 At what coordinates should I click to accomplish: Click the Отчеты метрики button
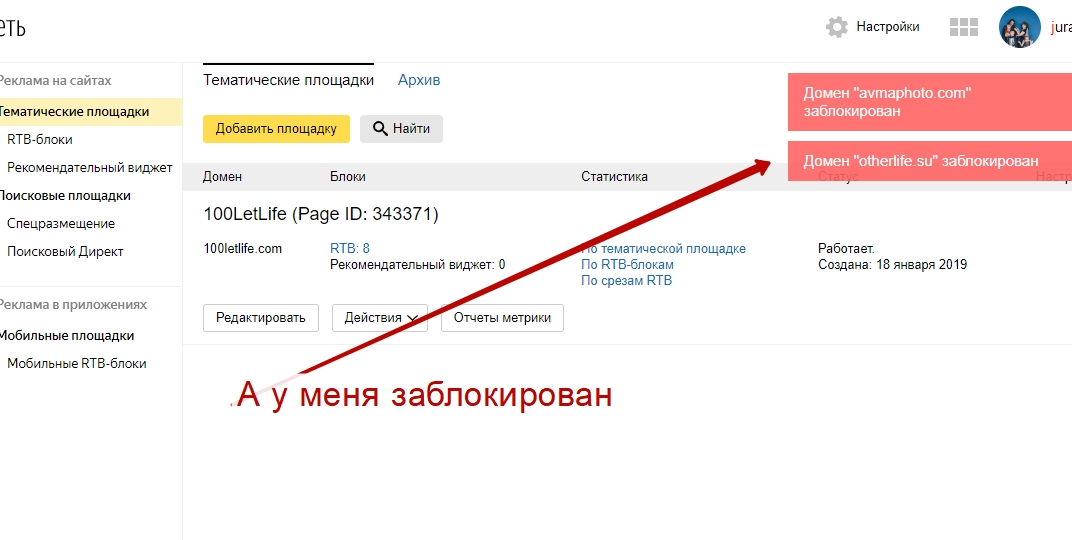(502, 318)
